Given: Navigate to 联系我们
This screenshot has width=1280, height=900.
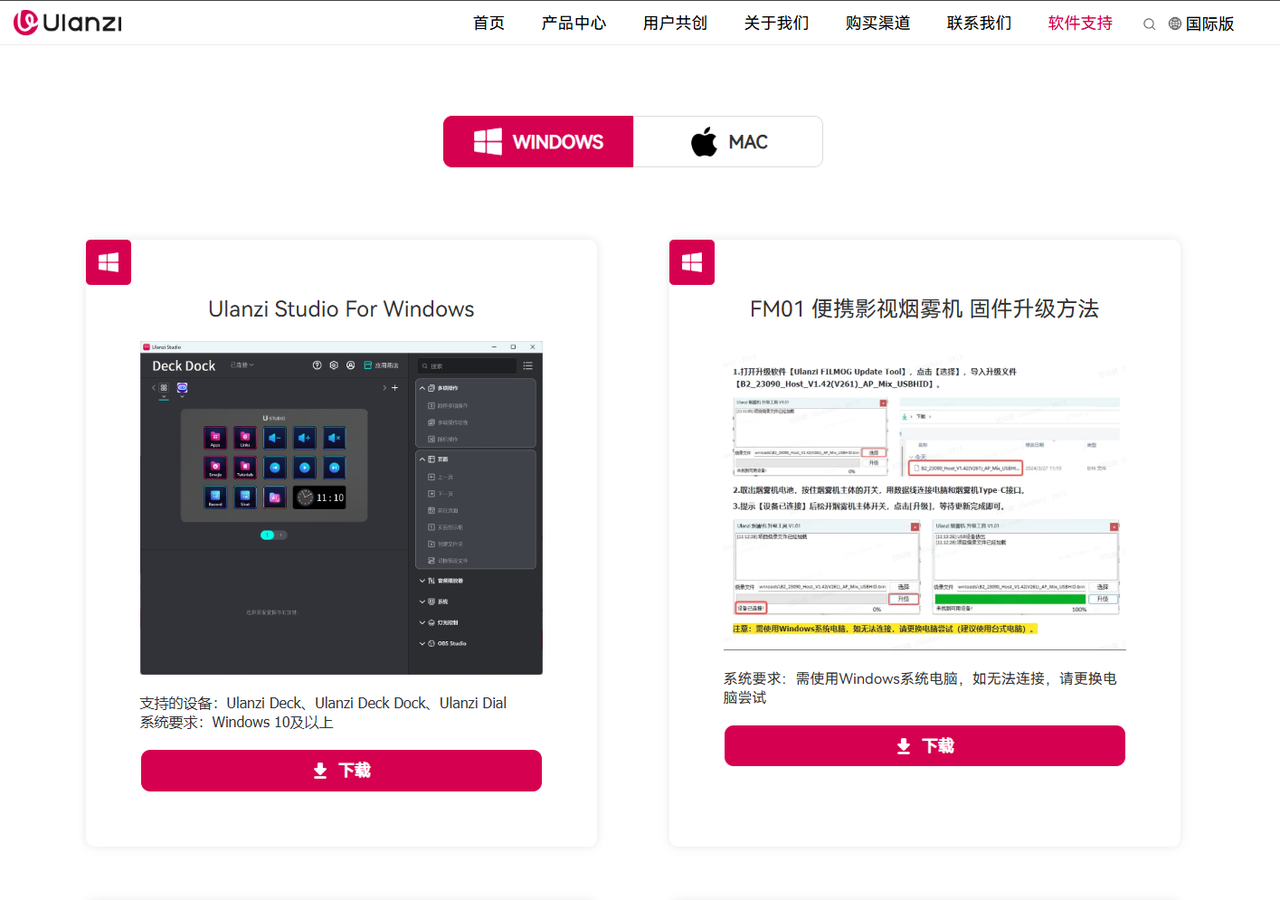Looking at the screenshot, I should point(979,23).
